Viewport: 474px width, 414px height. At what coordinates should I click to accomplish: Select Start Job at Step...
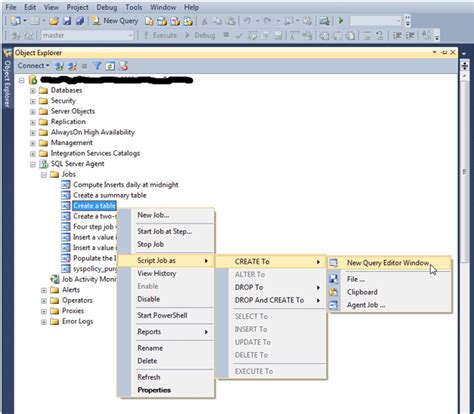tap(165, 231)
